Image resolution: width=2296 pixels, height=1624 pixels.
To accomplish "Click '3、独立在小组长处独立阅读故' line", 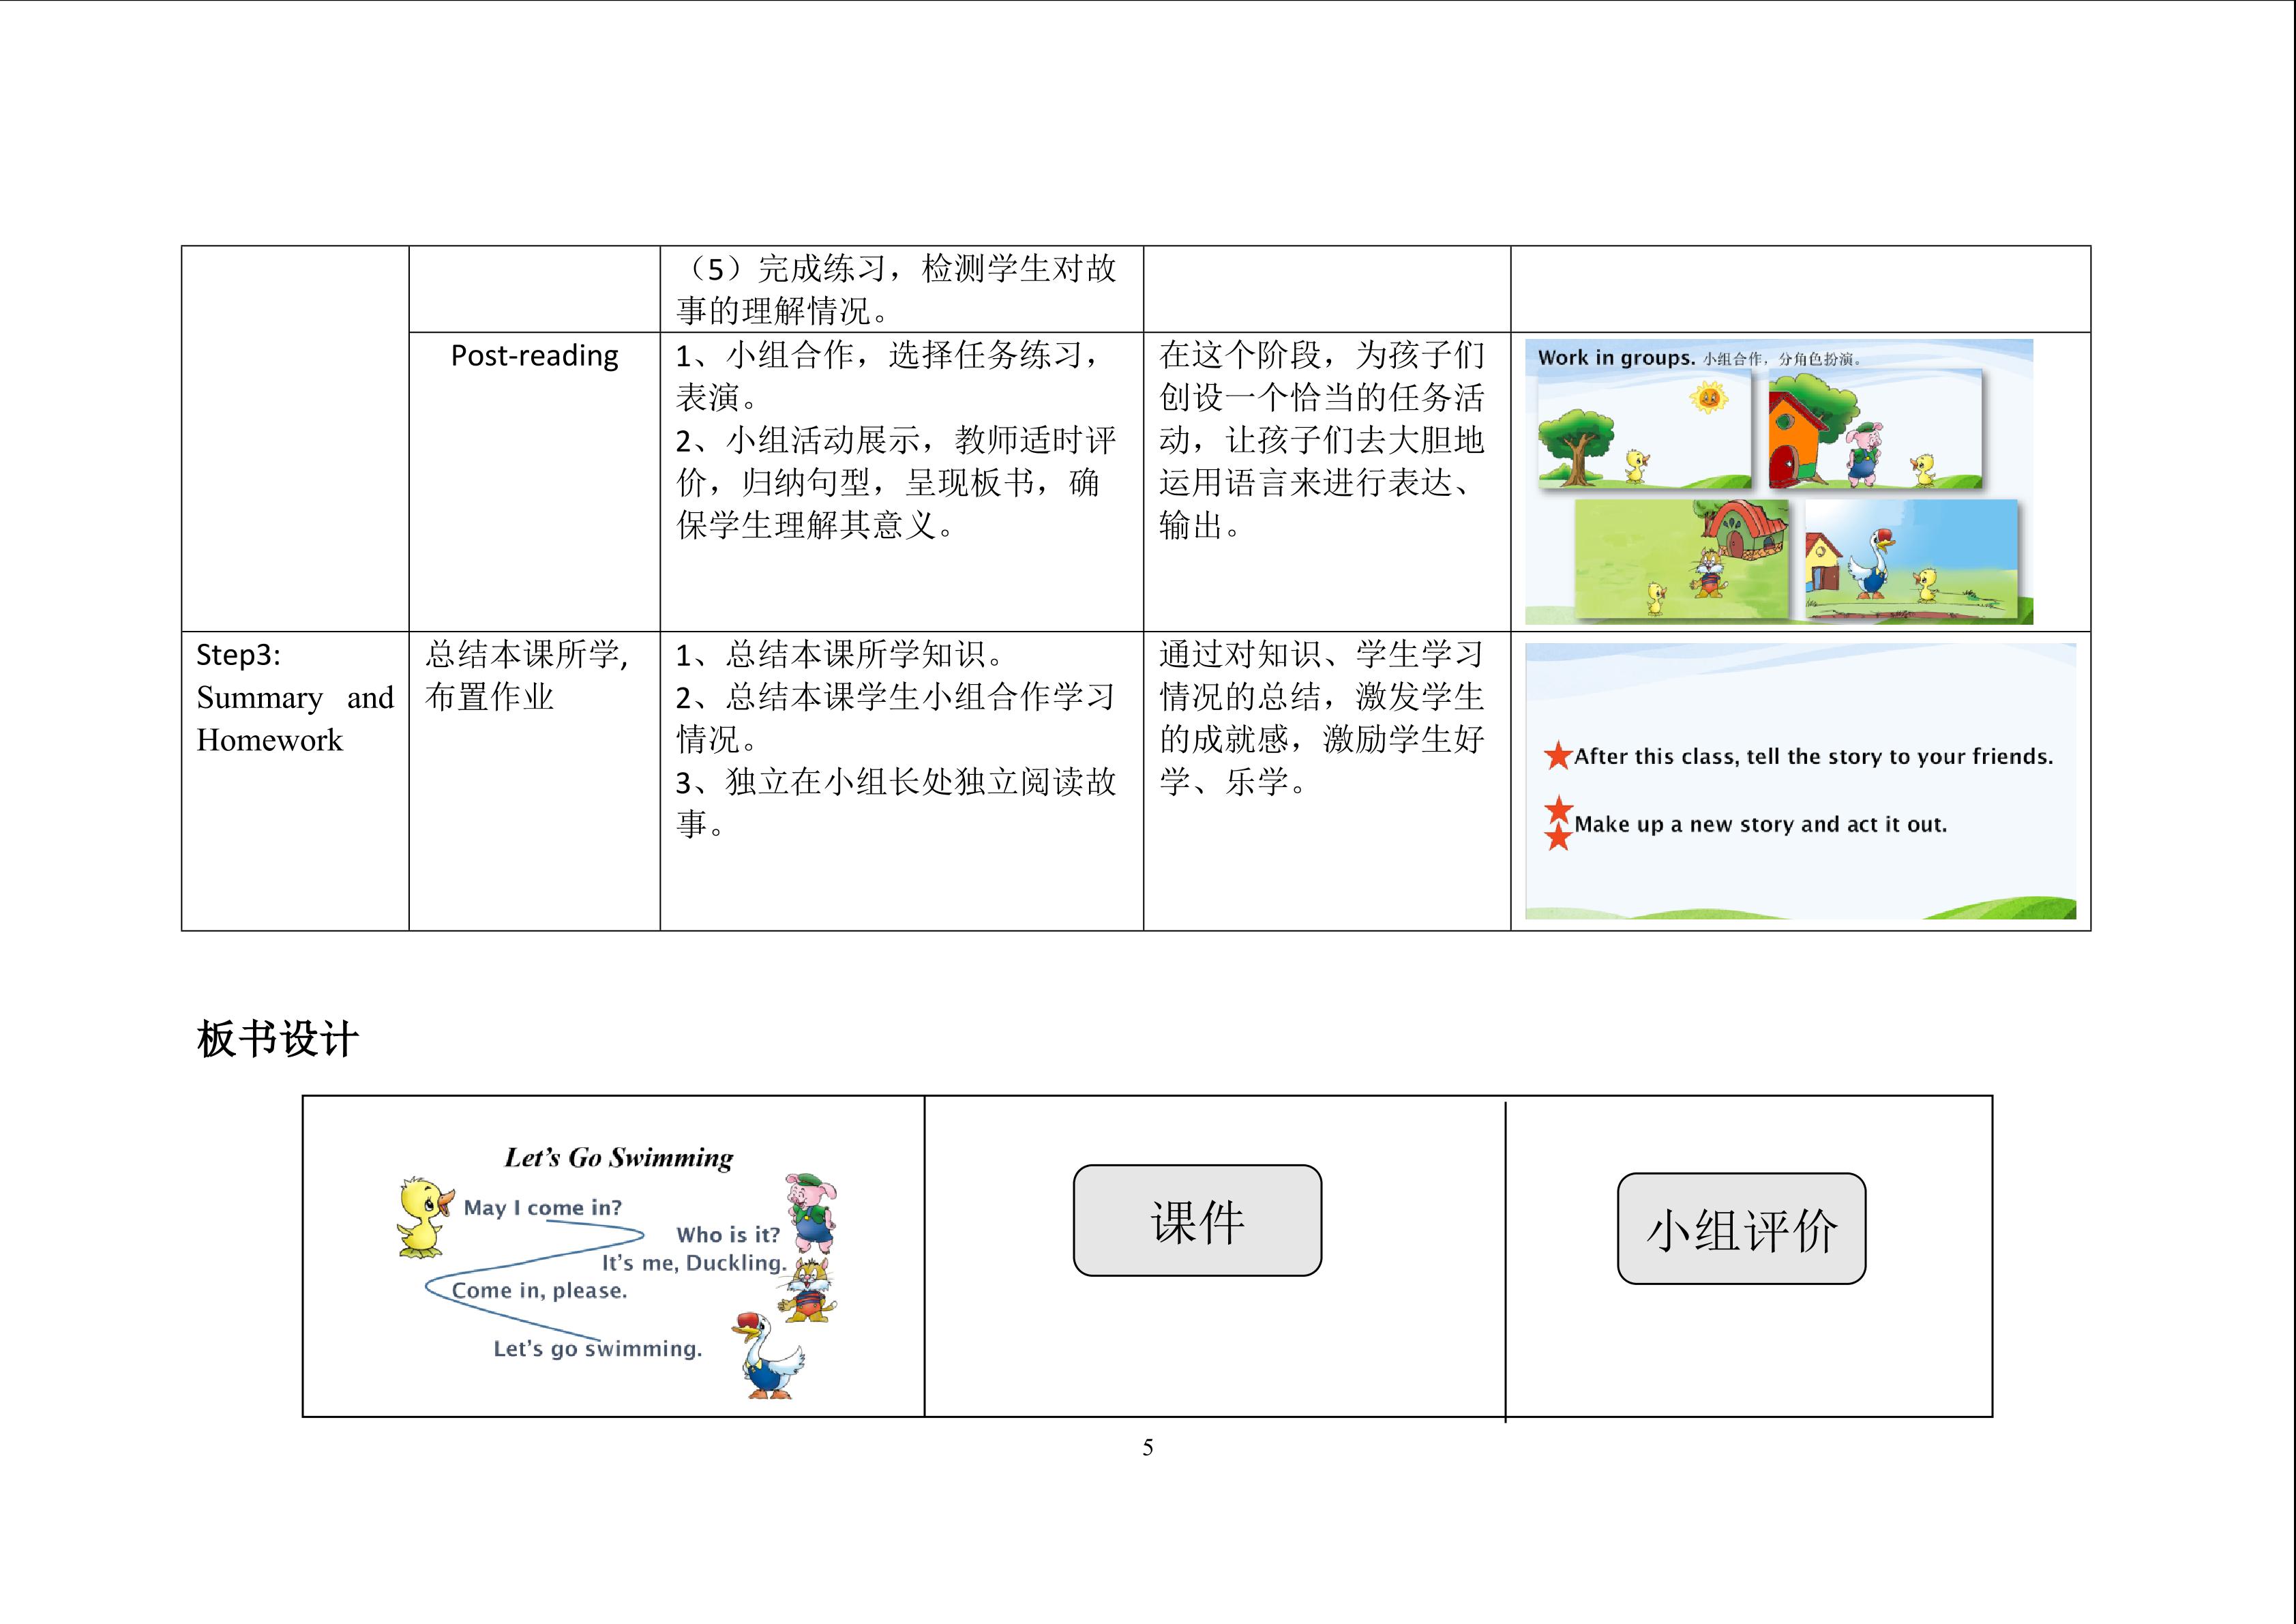I will (x=896, y=782).
